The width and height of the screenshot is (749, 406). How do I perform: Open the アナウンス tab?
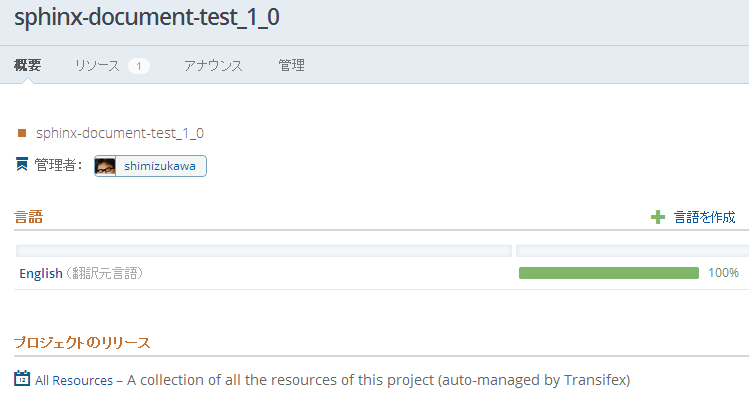[213, 65]
